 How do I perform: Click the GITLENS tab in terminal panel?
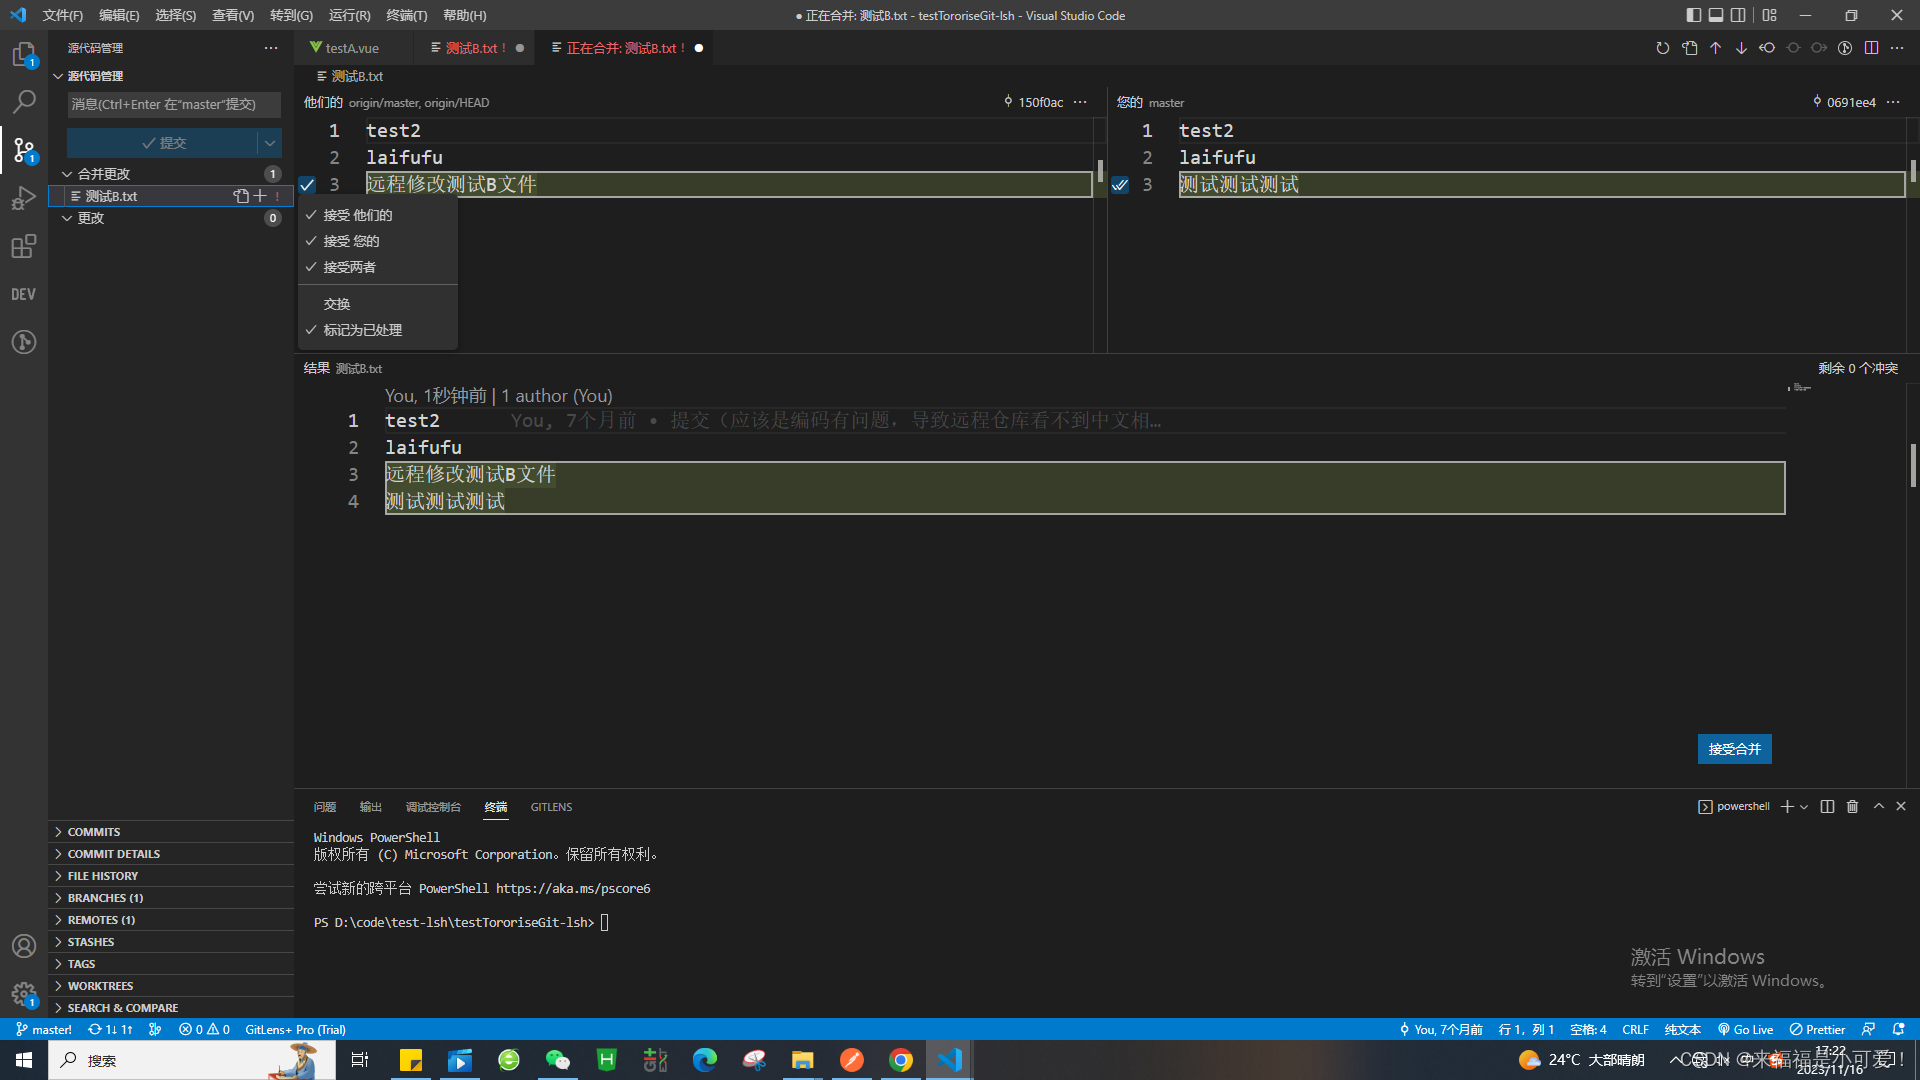(550, 806)
